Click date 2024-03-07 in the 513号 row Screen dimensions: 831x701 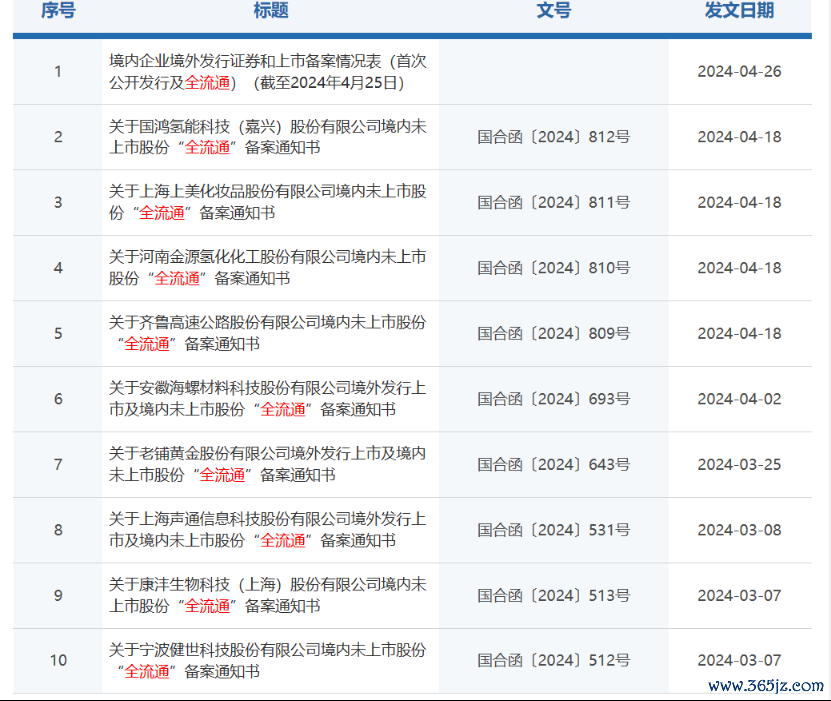pyautogui.click(x=739, y=596)
